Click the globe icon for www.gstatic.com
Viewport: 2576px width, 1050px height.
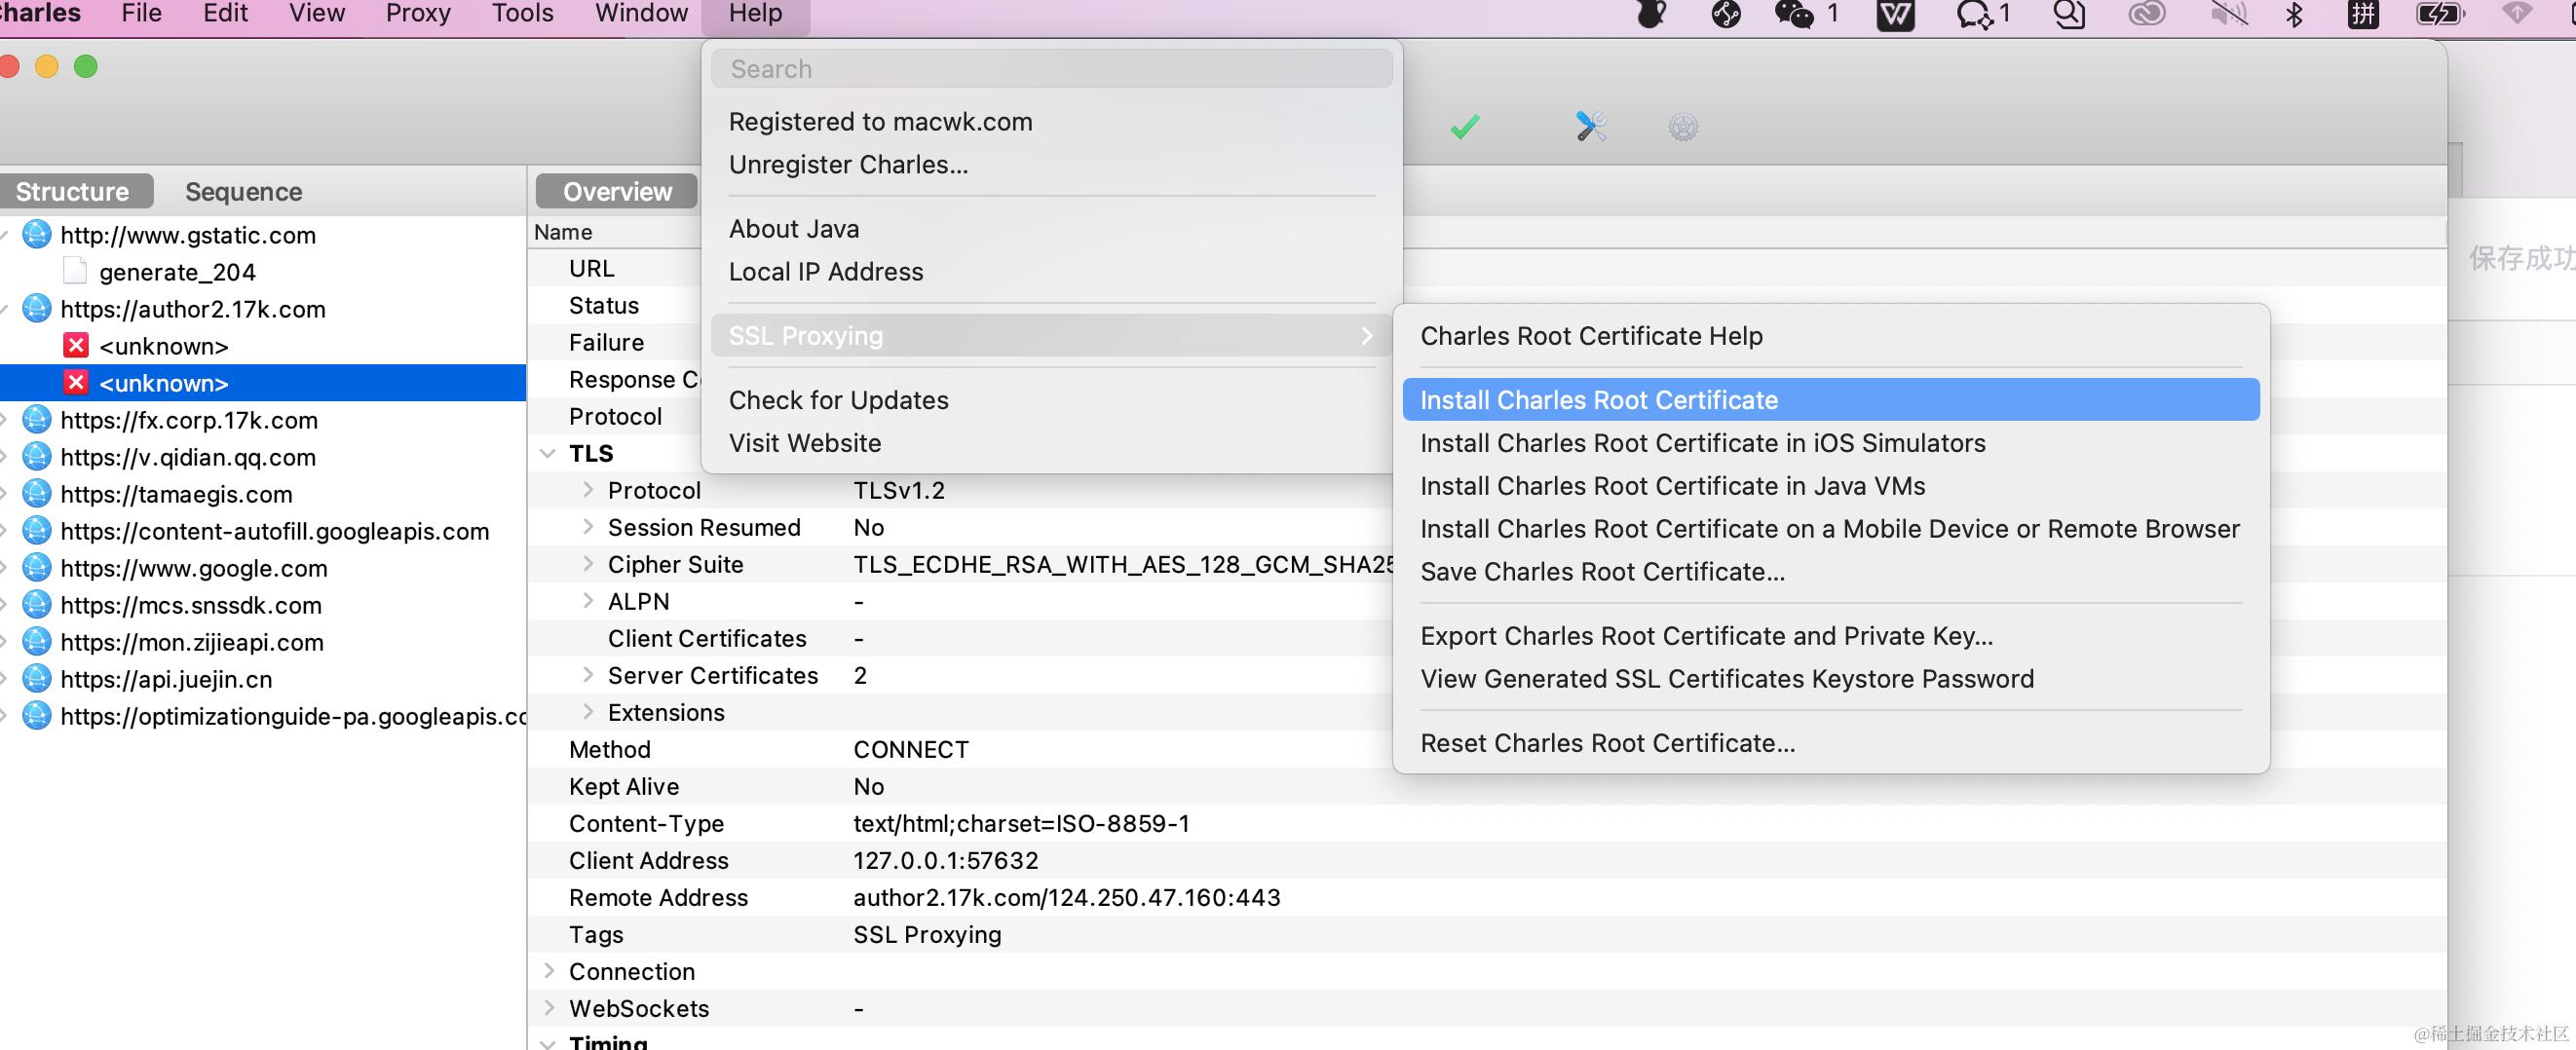tap(37, 235)
